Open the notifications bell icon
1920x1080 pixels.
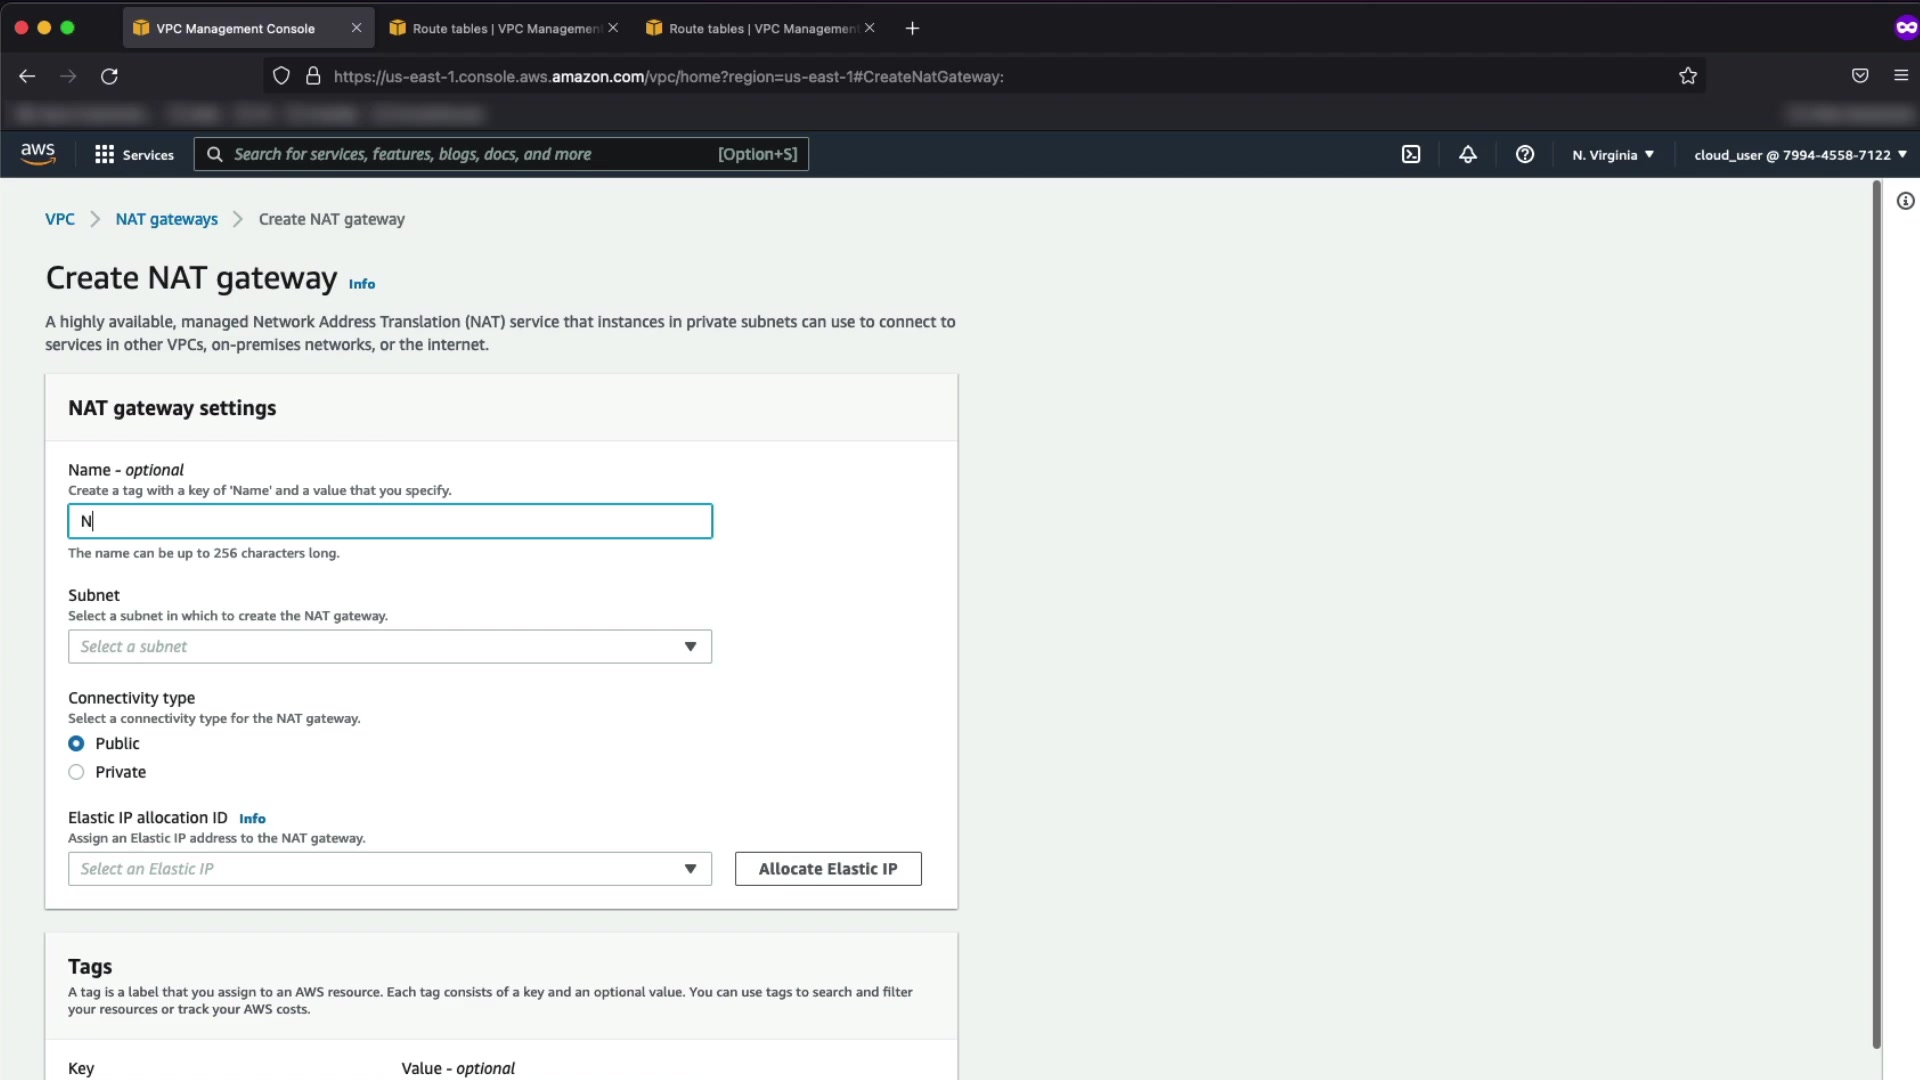tap(1468, 154)
